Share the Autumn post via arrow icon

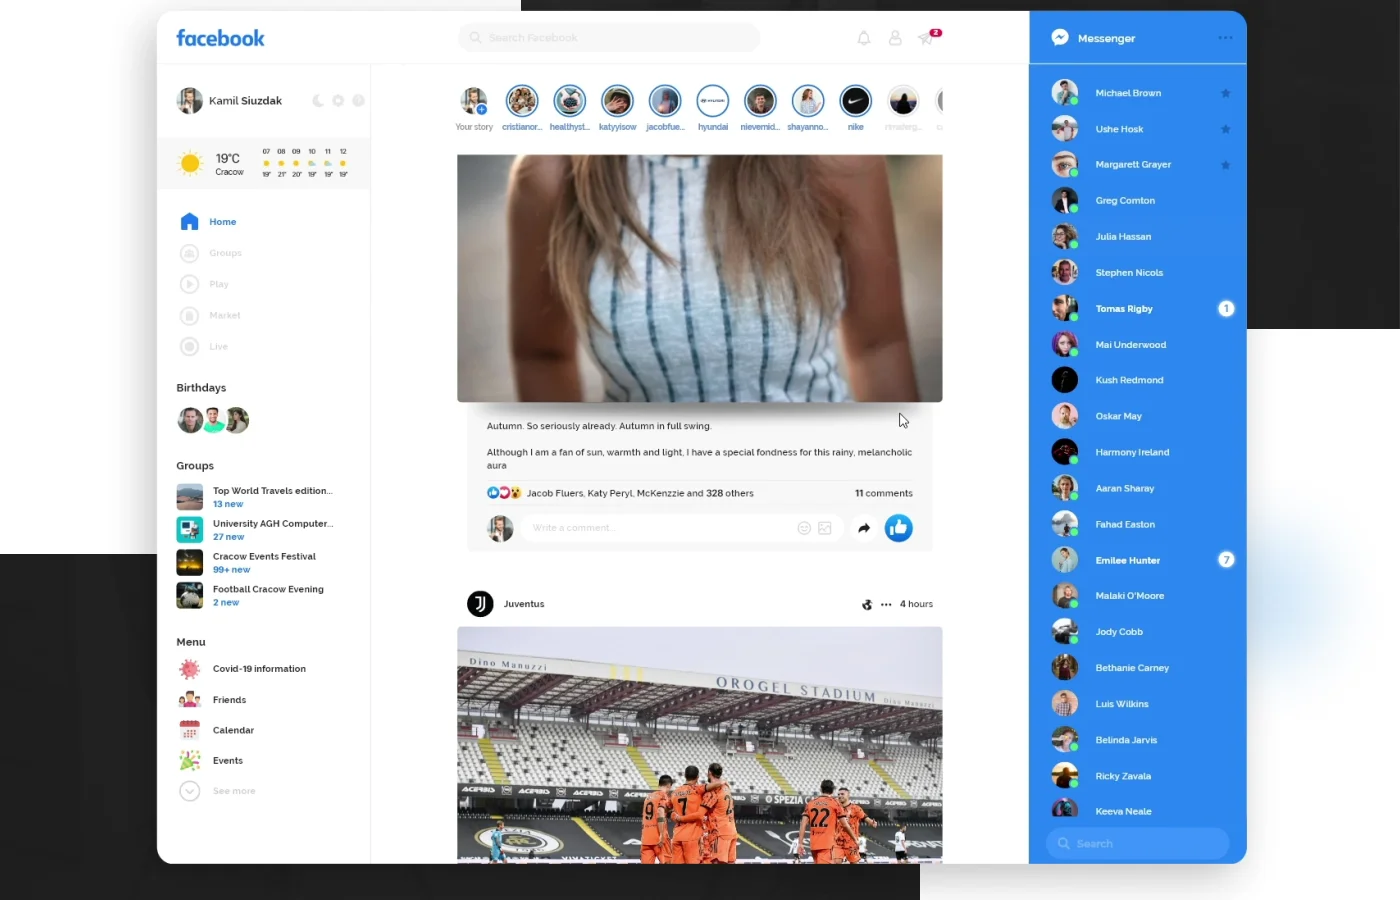click(864, 528)
